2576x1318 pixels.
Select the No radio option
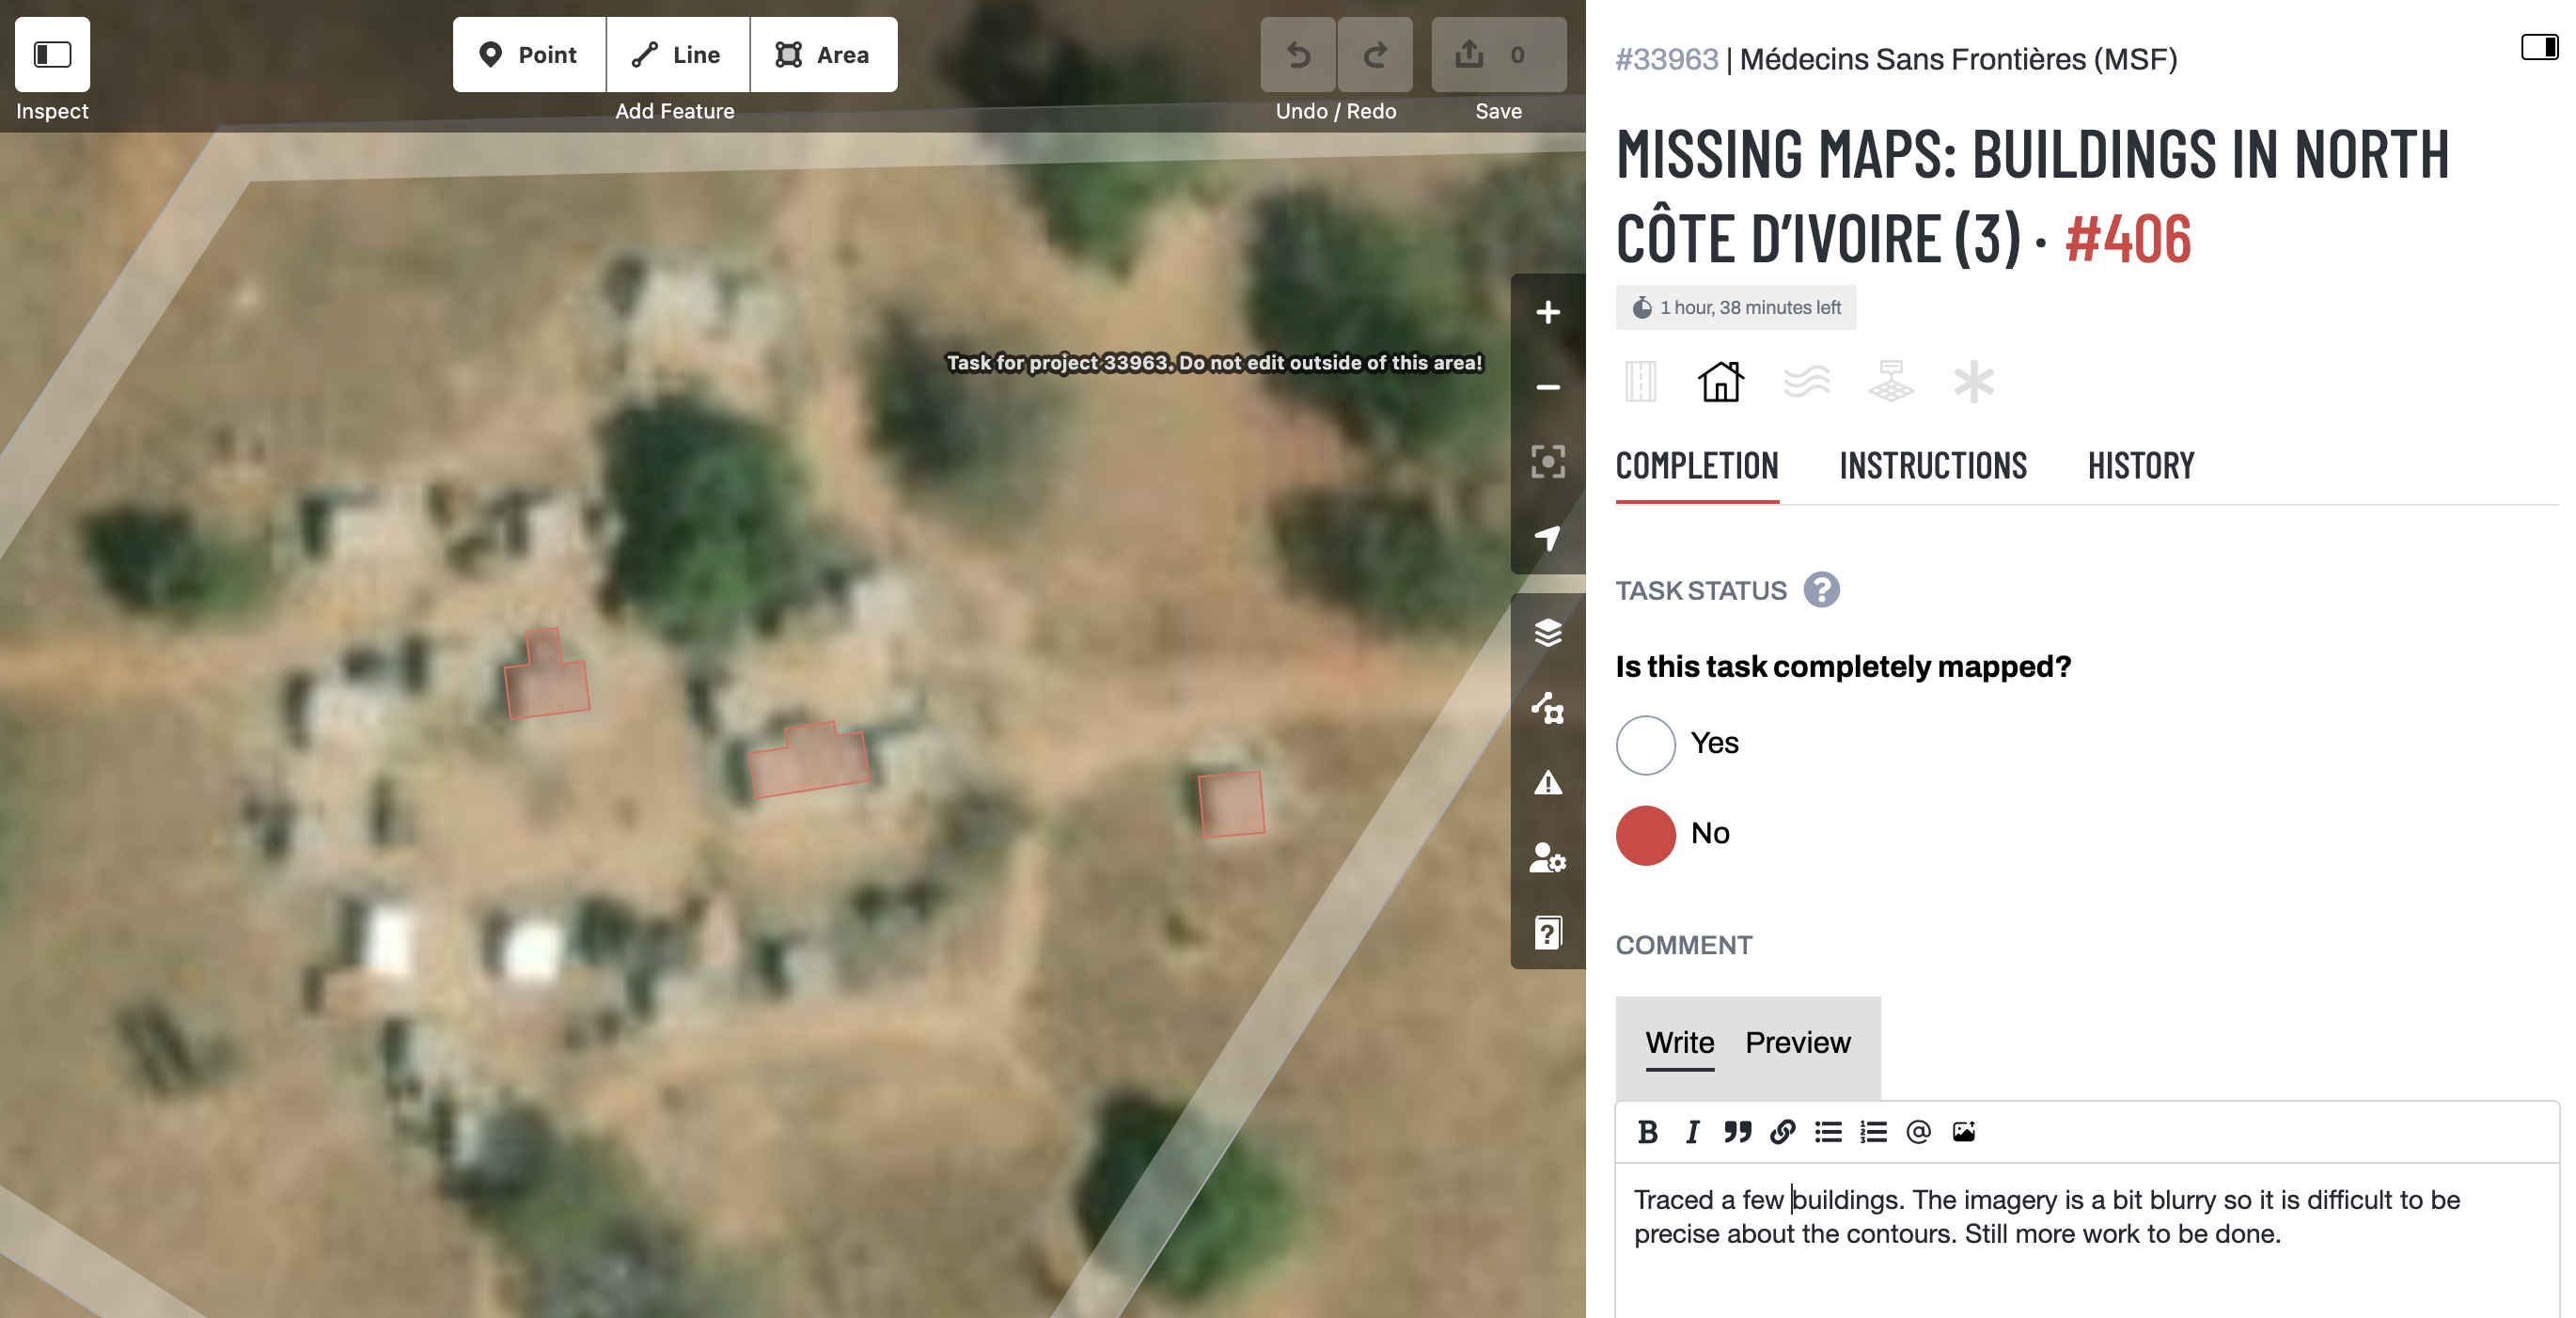pyautogui.click(x=1645, y=835)
